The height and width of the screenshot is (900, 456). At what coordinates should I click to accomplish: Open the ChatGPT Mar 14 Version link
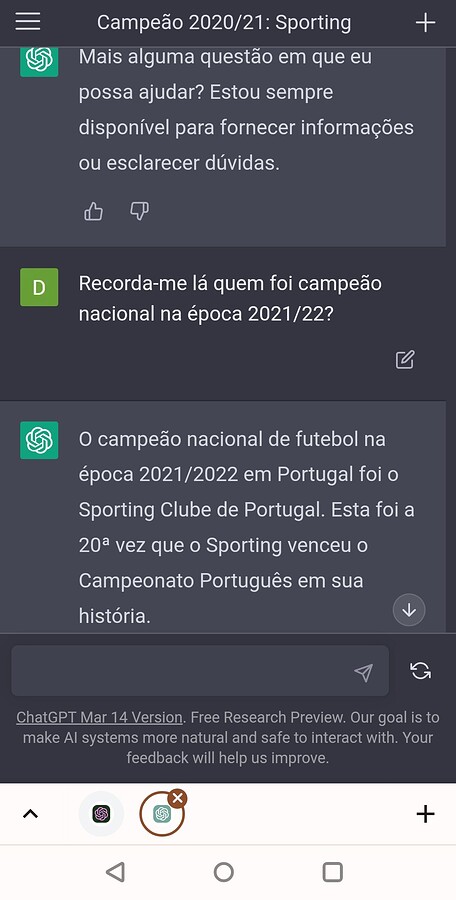[99, 717]
